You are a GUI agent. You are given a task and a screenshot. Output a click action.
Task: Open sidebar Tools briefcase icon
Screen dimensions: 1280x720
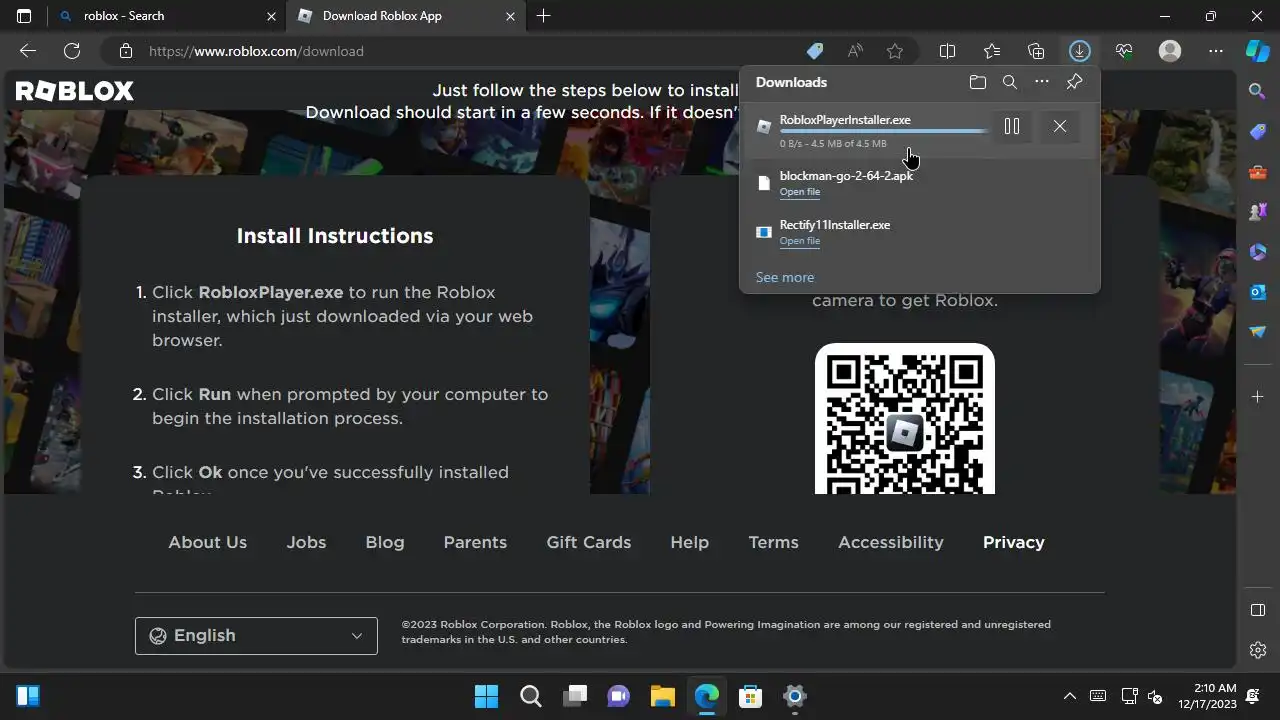[1257, 172]
